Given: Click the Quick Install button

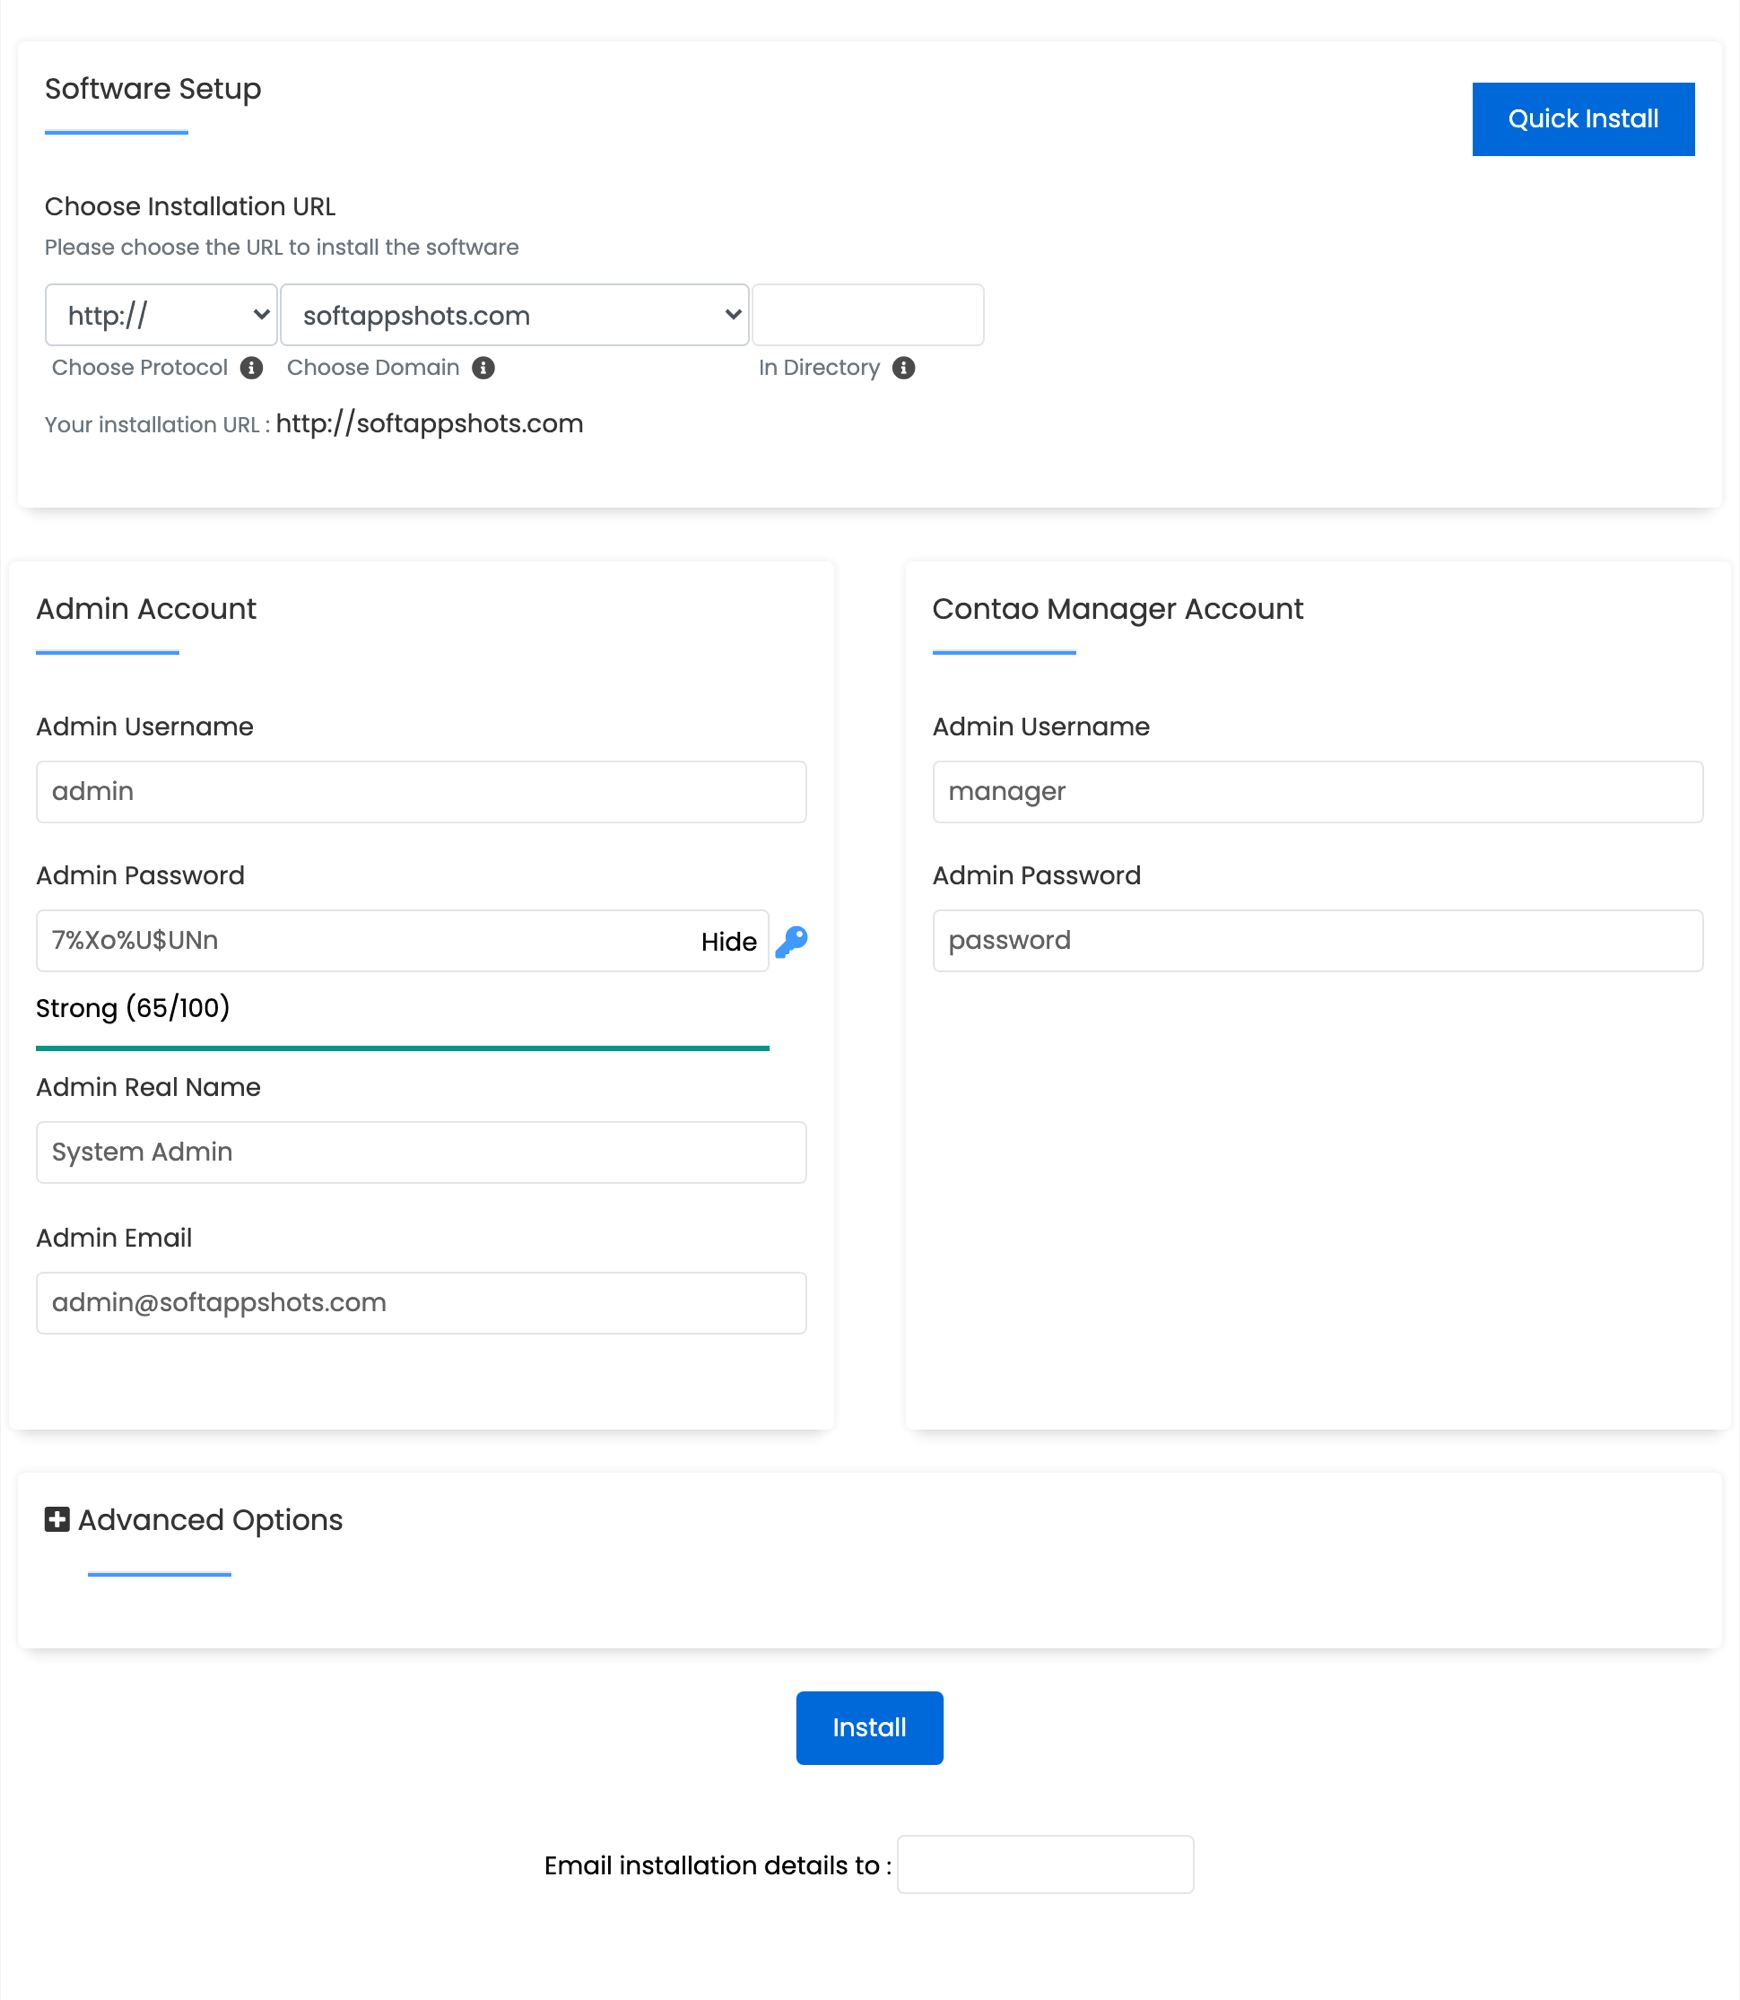Looking at the screenshot, I should [x=1583, y=118].
